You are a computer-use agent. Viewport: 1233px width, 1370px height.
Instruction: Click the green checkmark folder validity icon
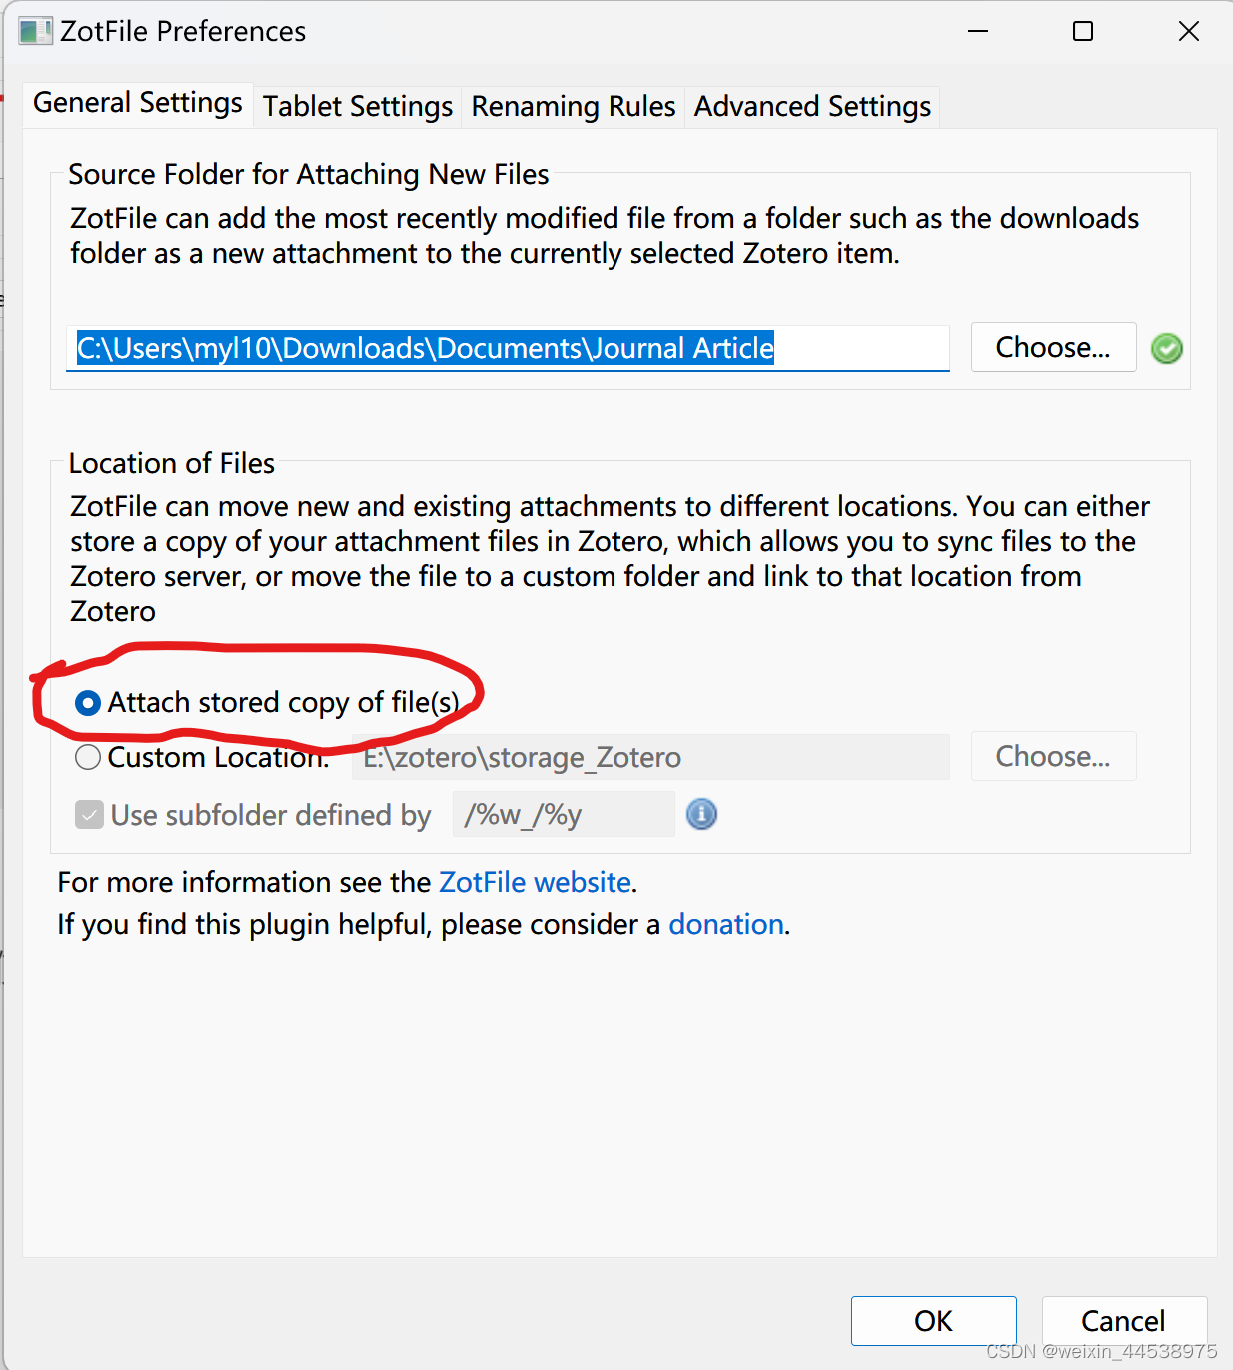1166,348
